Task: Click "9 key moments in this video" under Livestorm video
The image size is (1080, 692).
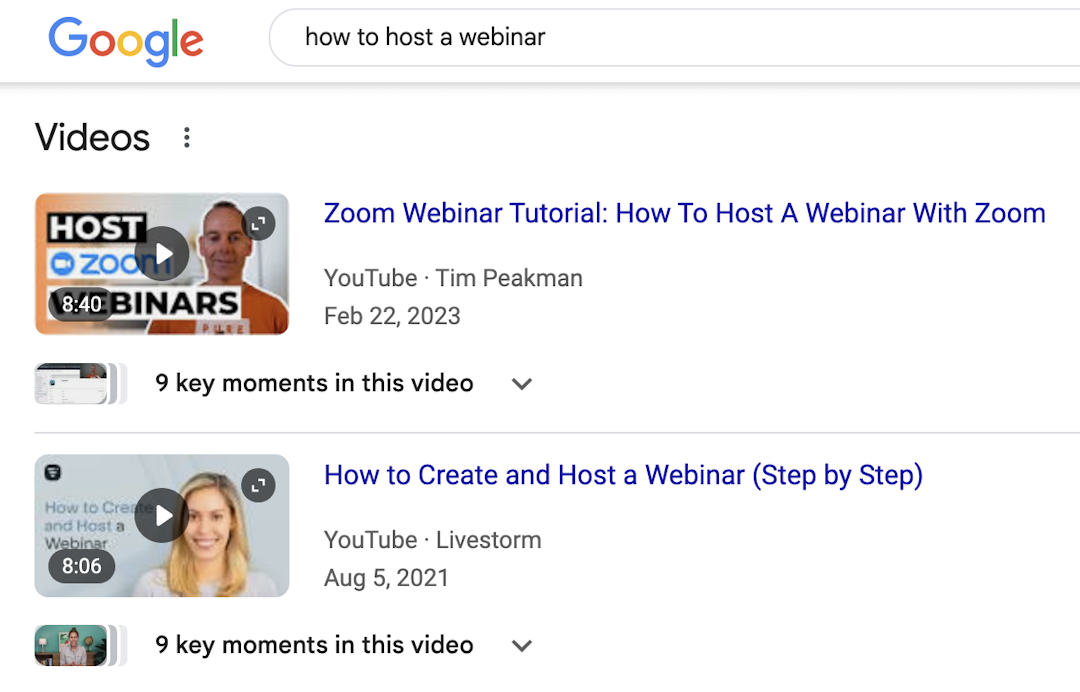Action: coord(314,645)
